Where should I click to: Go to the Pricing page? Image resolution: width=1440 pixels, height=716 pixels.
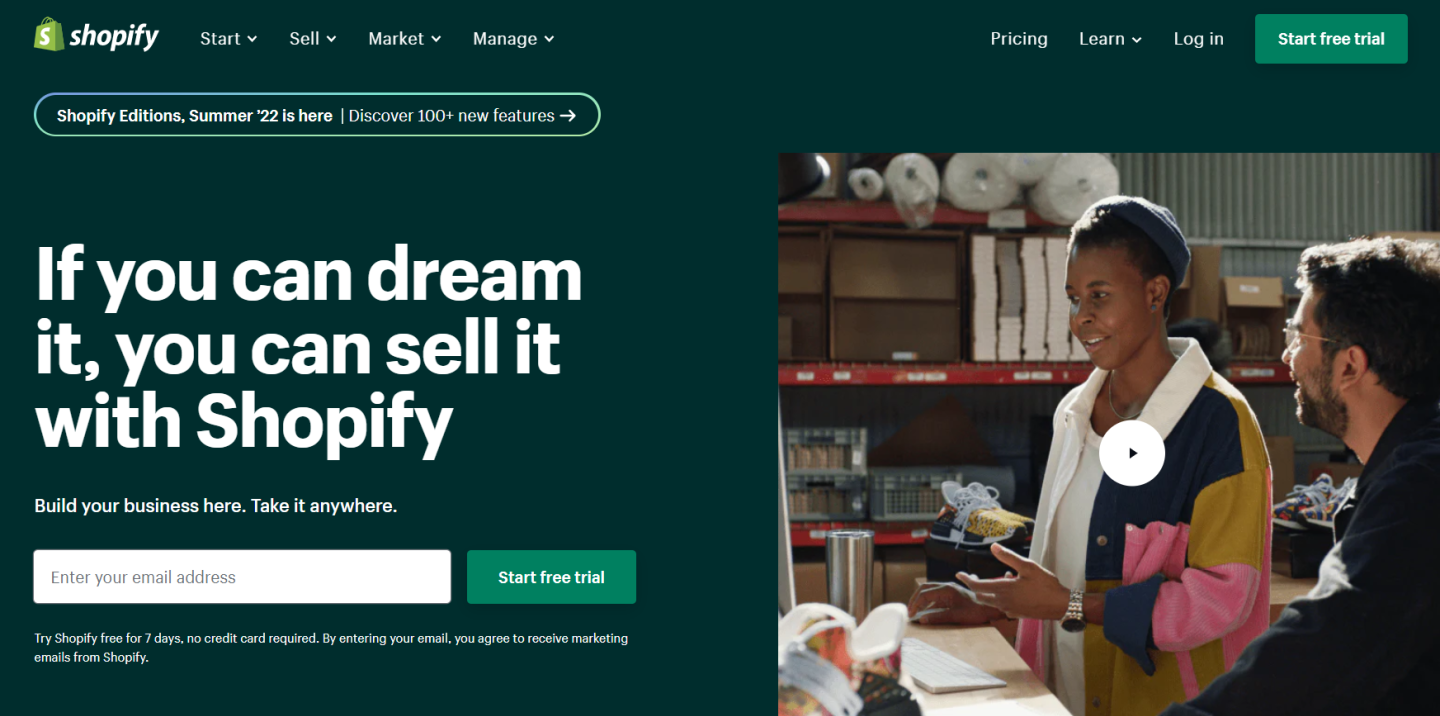pyautogui.click(x=1019, y=39)
